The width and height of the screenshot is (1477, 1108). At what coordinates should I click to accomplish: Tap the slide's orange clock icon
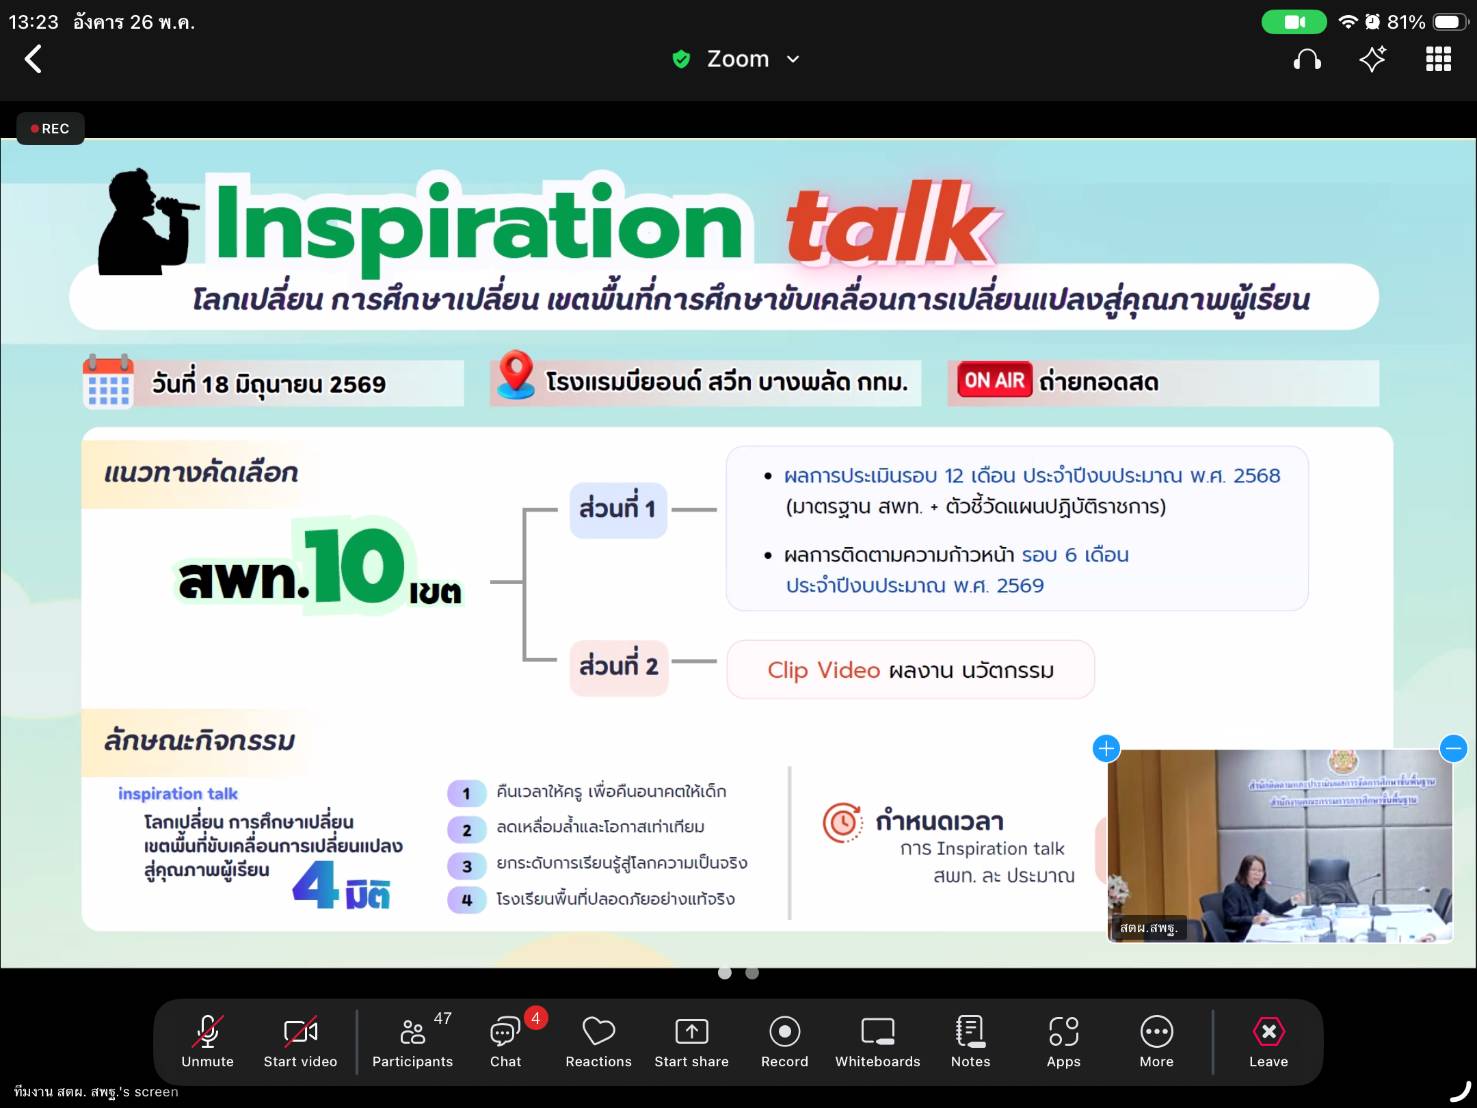click(x=842, y=823)
